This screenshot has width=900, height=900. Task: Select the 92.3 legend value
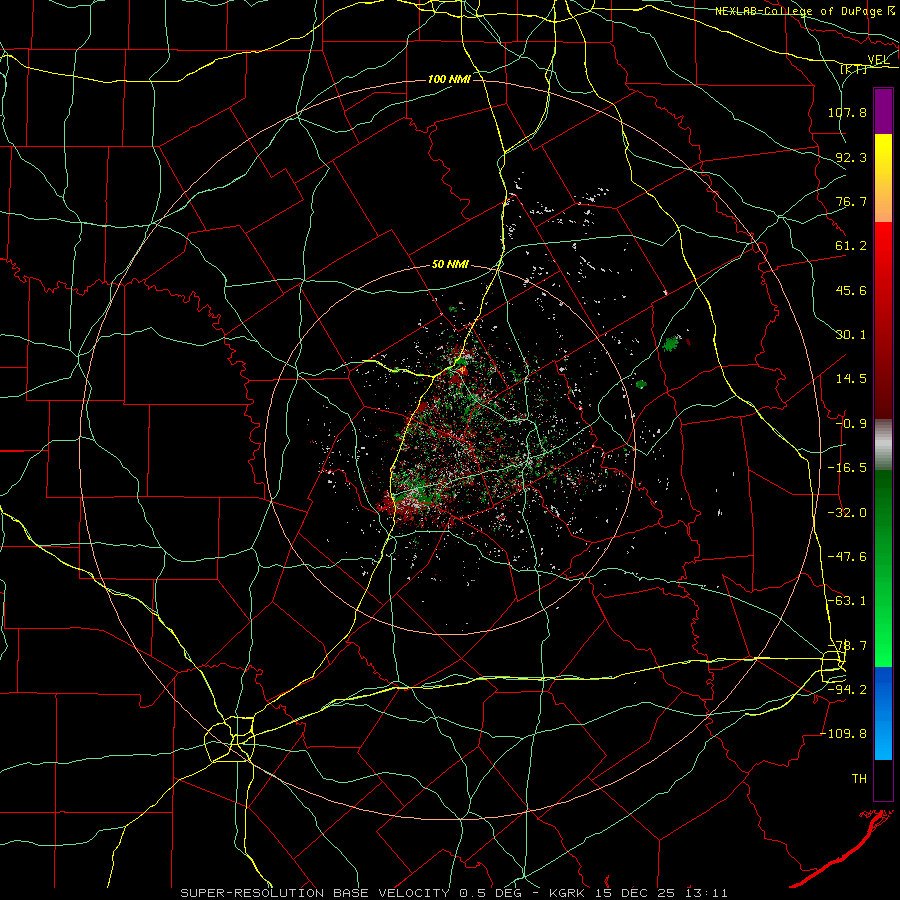coord(851,157)
